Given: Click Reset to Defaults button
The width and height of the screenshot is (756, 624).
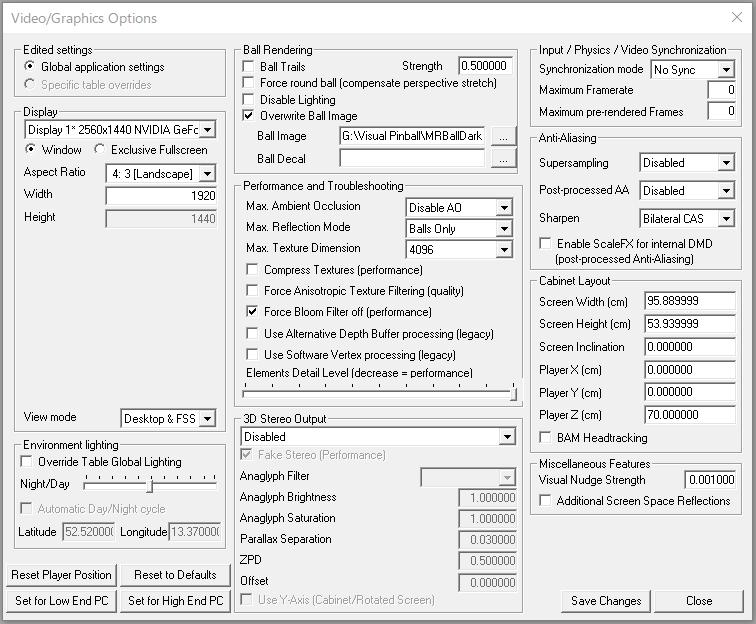Looking at the screenshot, I should 175,575.
